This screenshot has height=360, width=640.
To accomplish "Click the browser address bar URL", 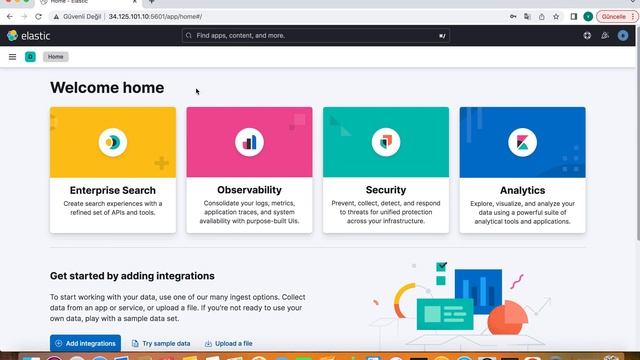I will (x=155, y=17).
